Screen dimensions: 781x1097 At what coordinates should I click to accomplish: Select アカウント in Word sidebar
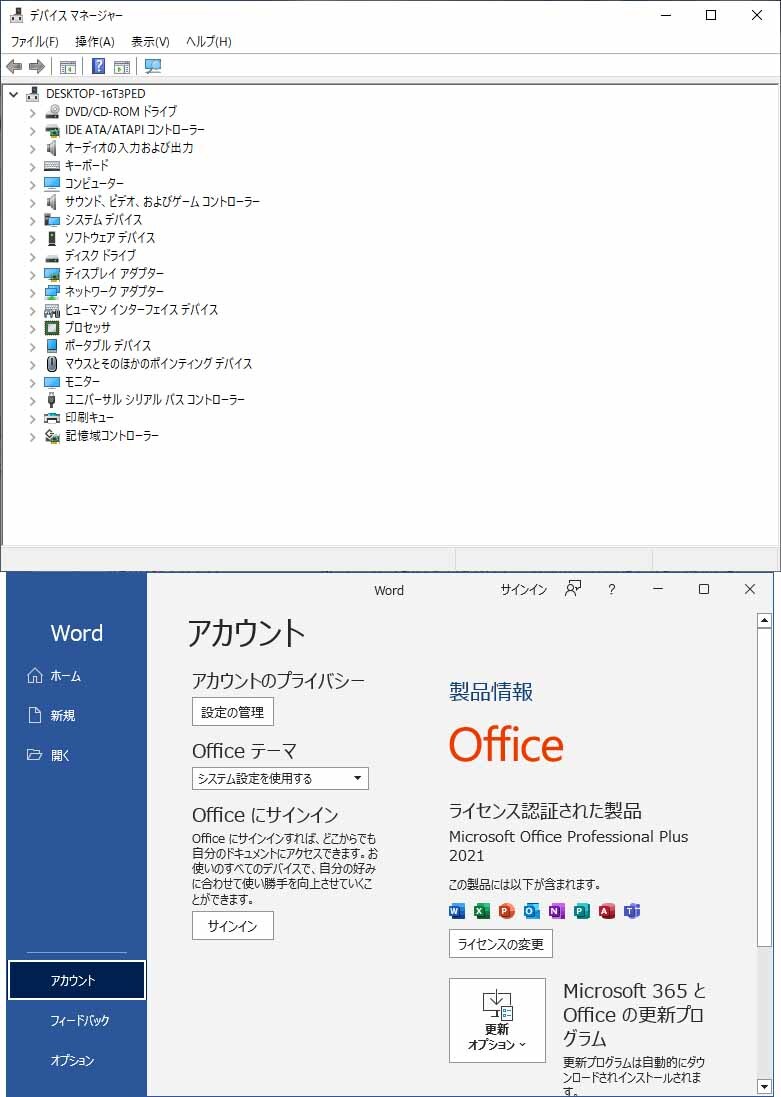pyautogui.click(x=77, y=980)
